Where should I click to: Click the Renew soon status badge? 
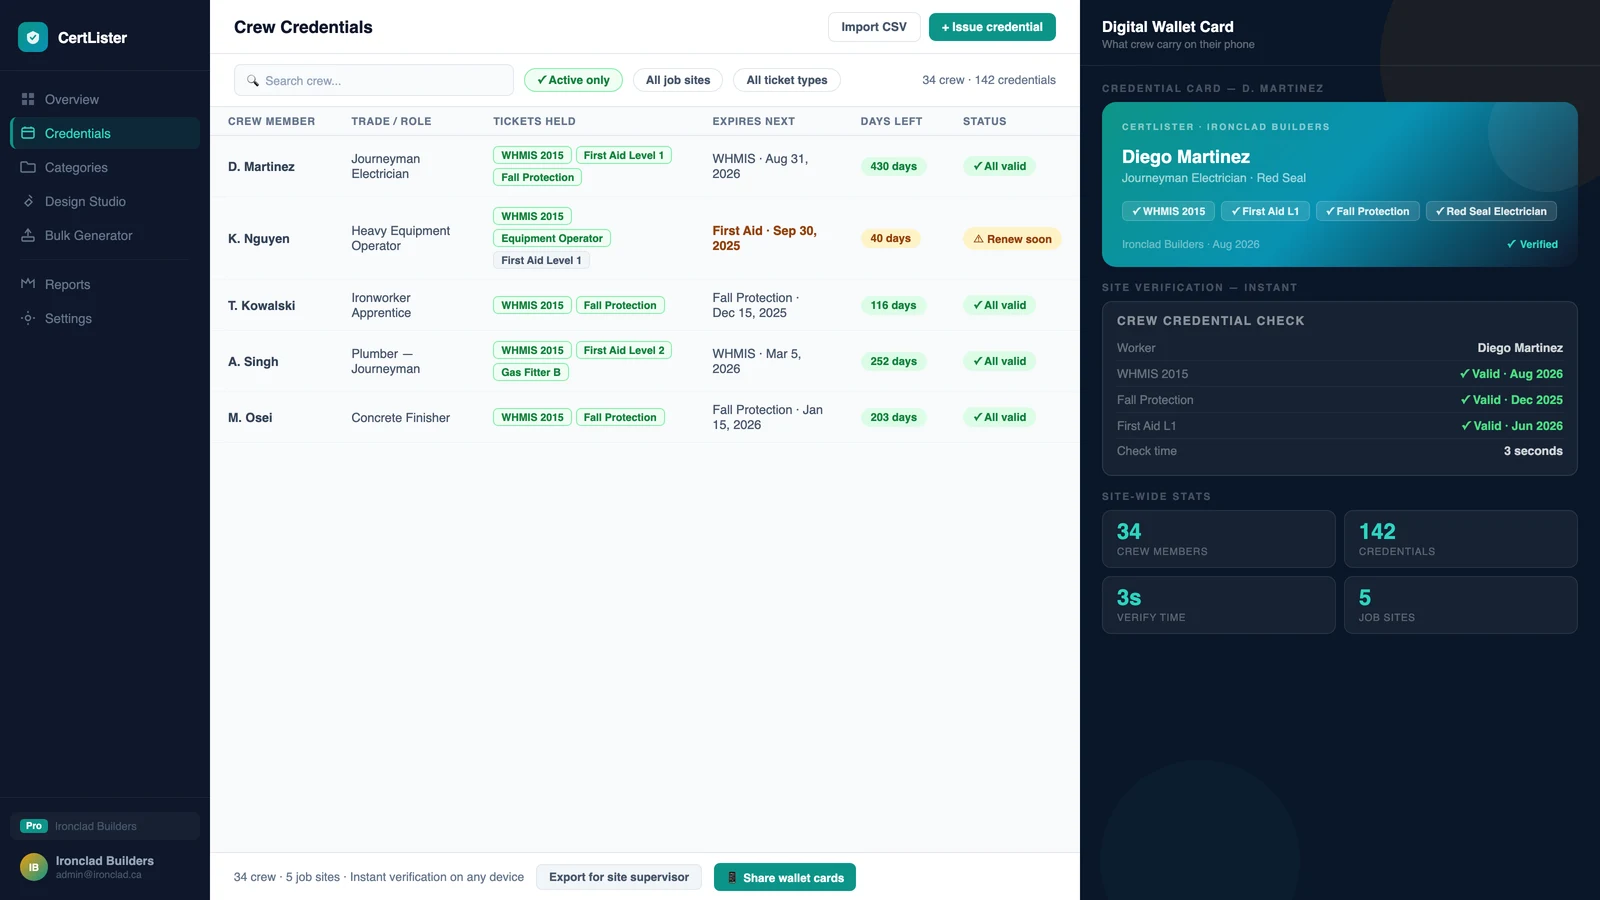[x=1012, y=239]
